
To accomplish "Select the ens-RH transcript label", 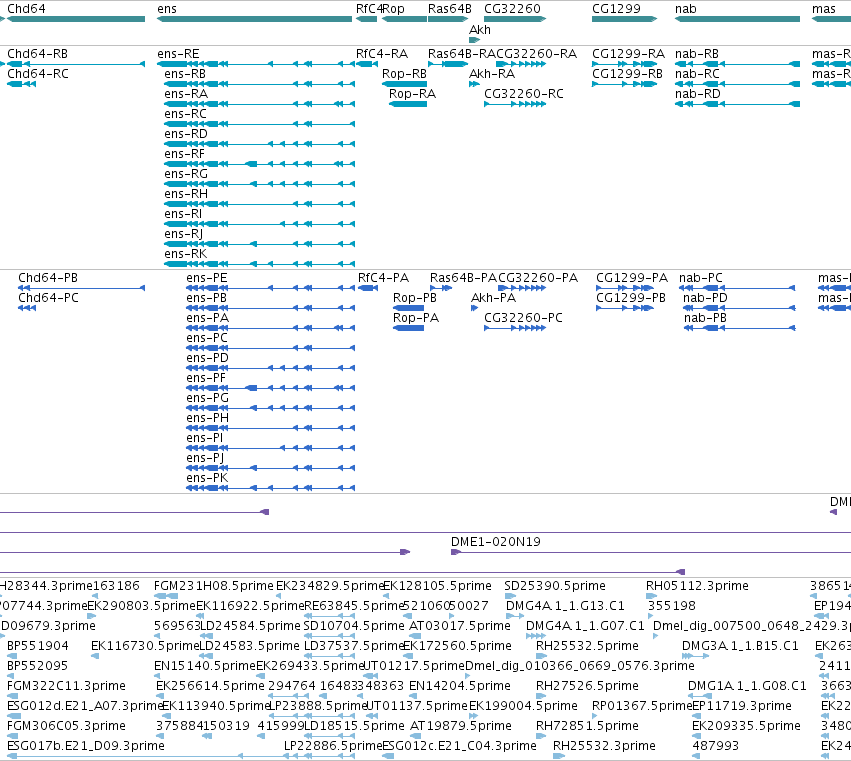I will click(186, 194).
